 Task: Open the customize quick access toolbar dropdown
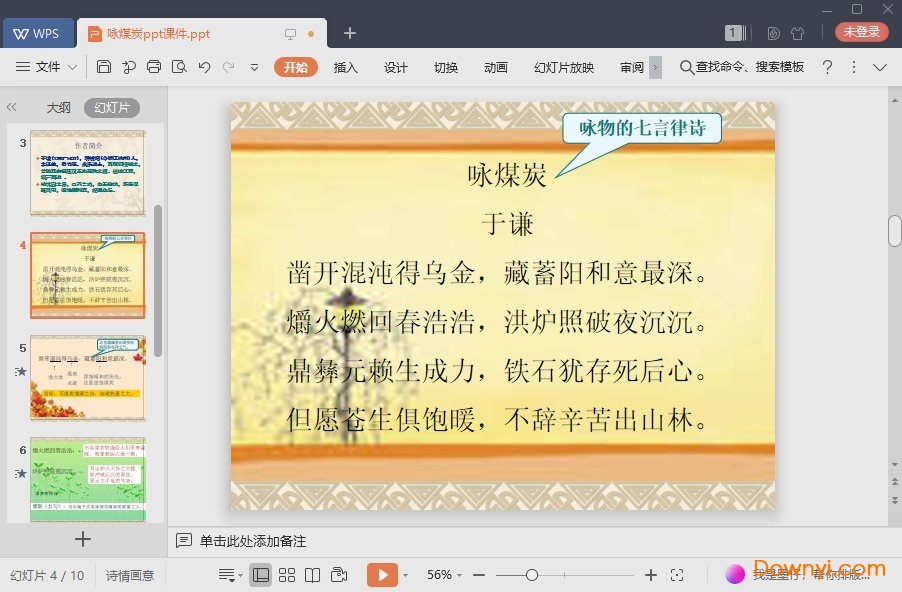(x=255, y=66)
